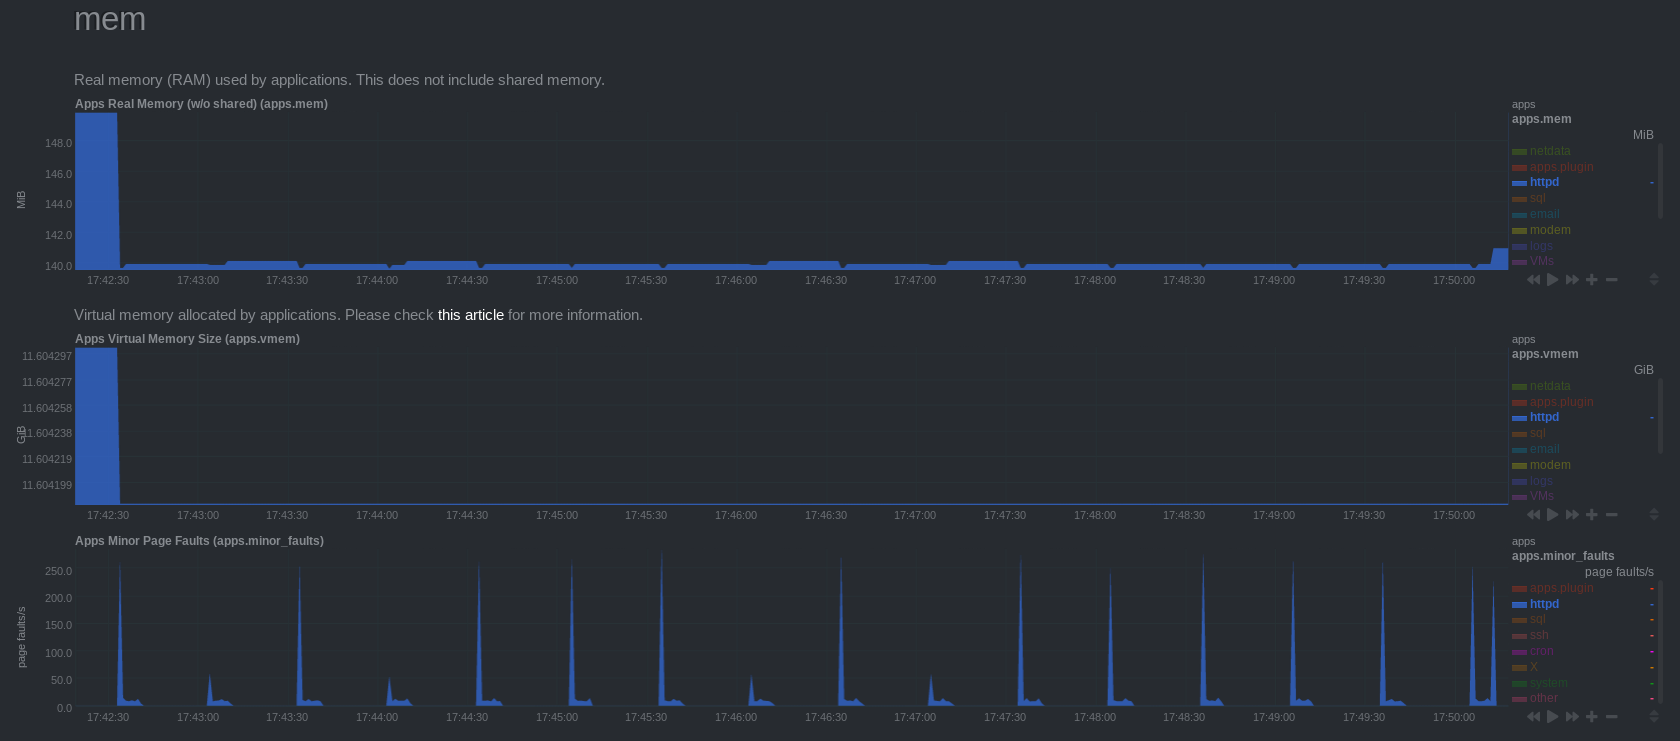Toggle email dimension in apps.vmem legend

(x=1544, y=449)
